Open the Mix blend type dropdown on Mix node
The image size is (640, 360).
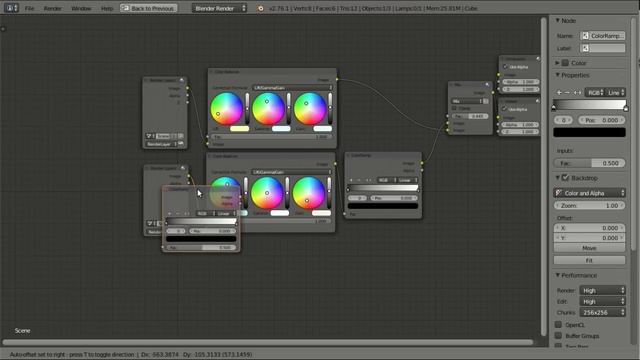pos(467,101)
